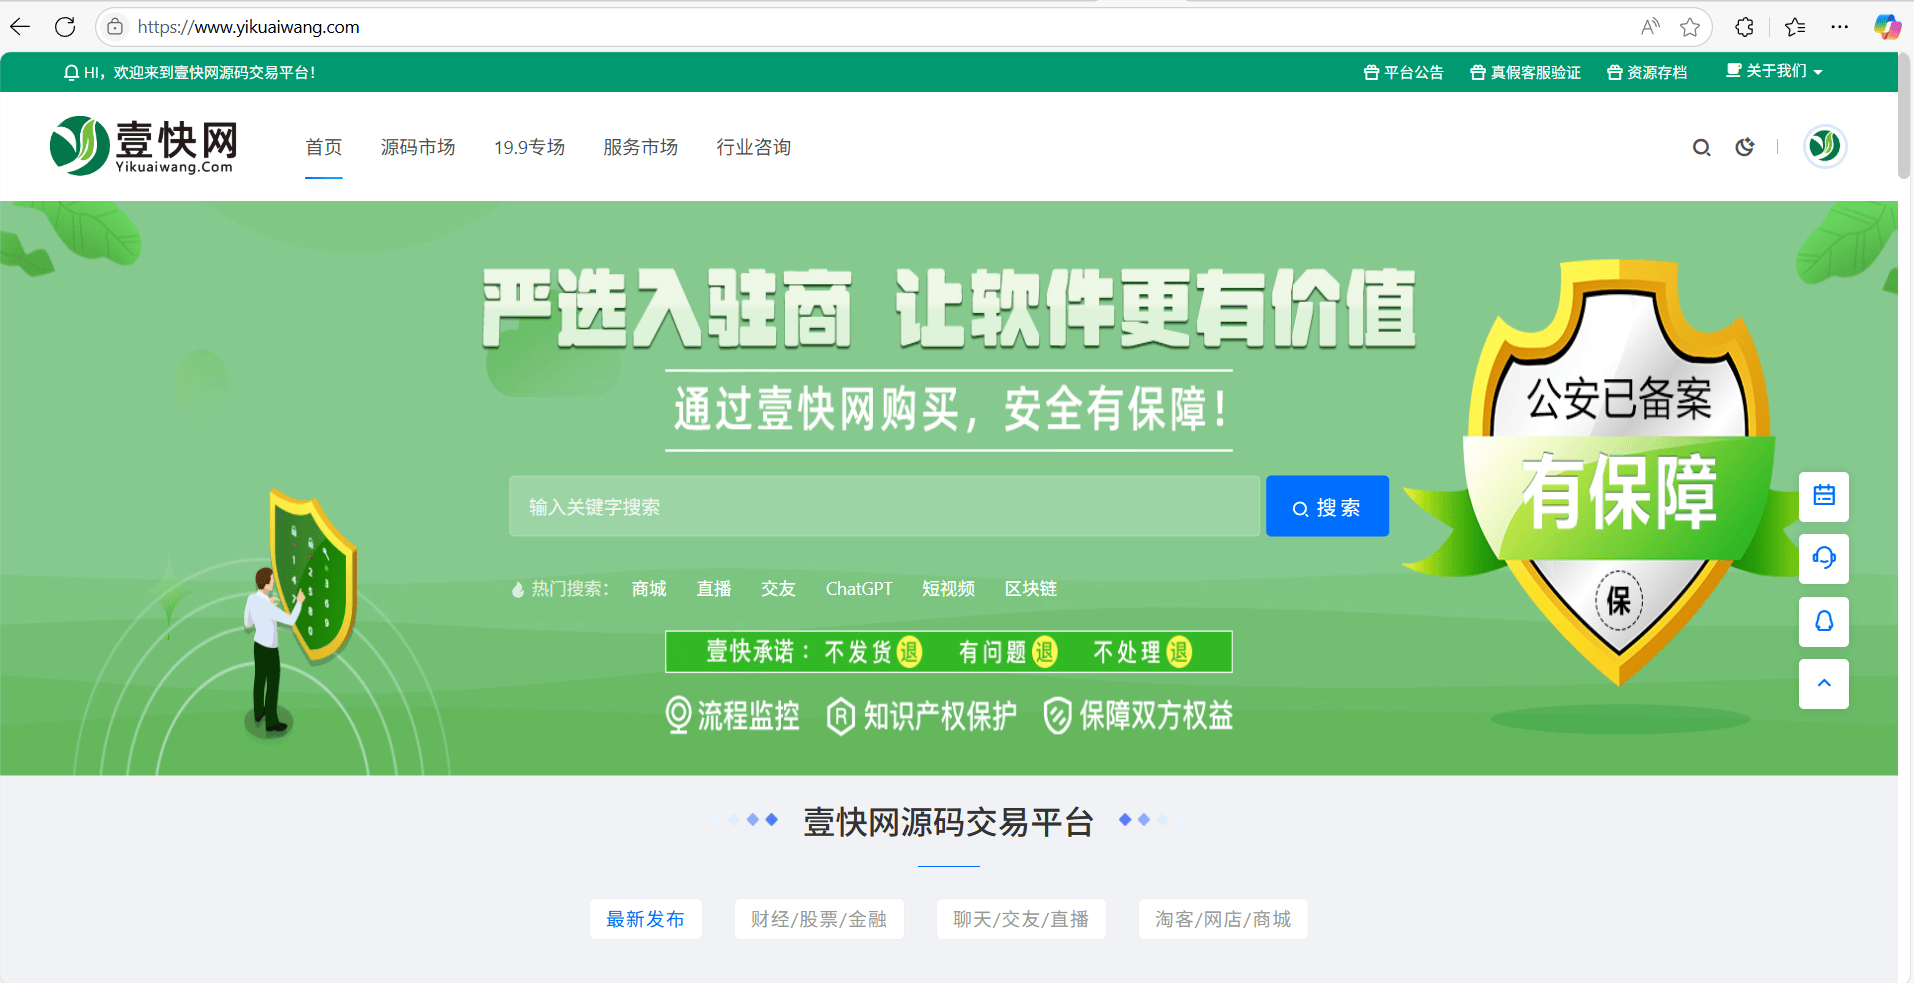Screen dimensions: 1914x983
Task: Click 保障双方权益 text in the banner
Action: click(x=1156, y=716)
